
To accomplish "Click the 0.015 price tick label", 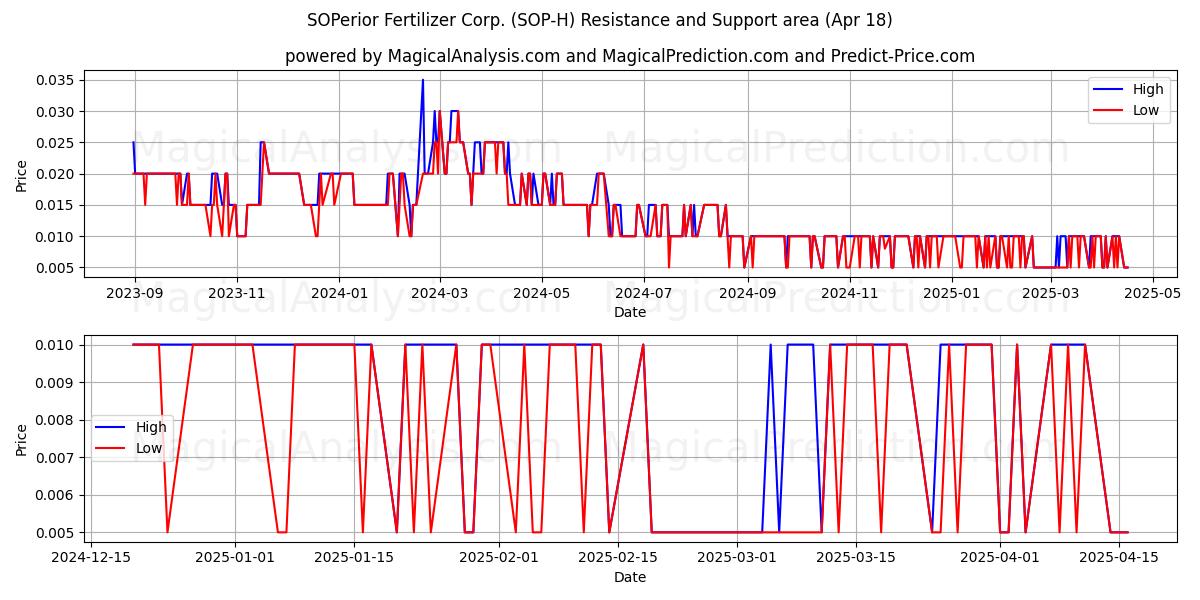I will 56,205.
